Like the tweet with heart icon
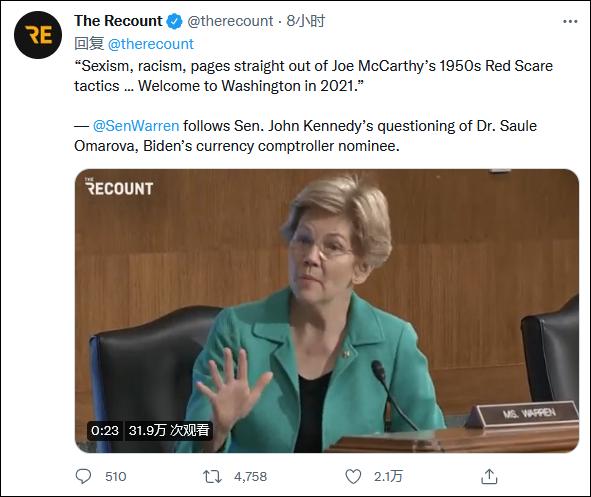591x497 pixels. [x=353, y=477]
